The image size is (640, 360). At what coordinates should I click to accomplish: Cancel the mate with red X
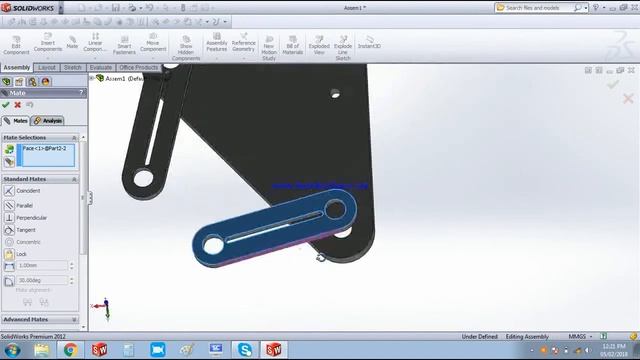coord(18,105)
